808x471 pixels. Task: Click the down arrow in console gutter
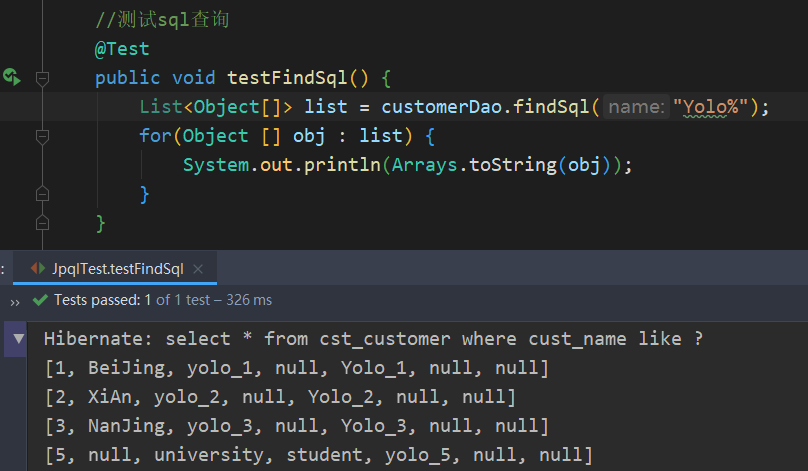[x=19, y=339]
